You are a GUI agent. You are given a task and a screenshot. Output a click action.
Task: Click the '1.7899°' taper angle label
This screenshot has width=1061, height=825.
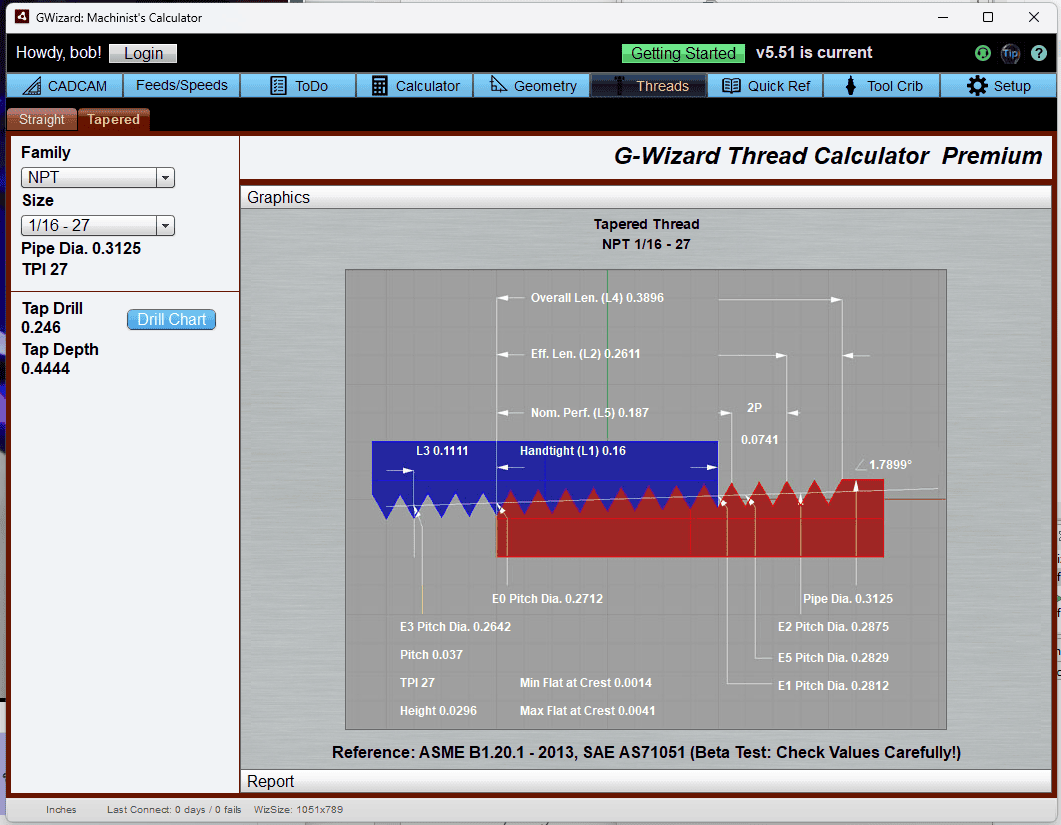pos(890,465)
